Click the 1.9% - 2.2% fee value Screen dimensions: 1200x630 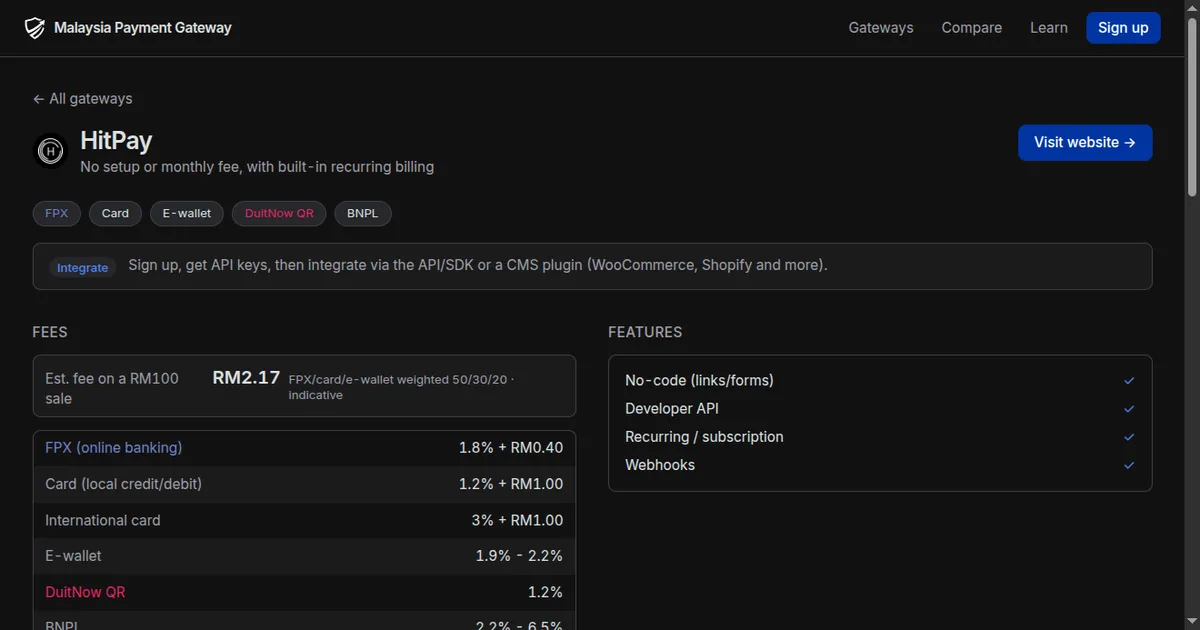click(519, 556)
